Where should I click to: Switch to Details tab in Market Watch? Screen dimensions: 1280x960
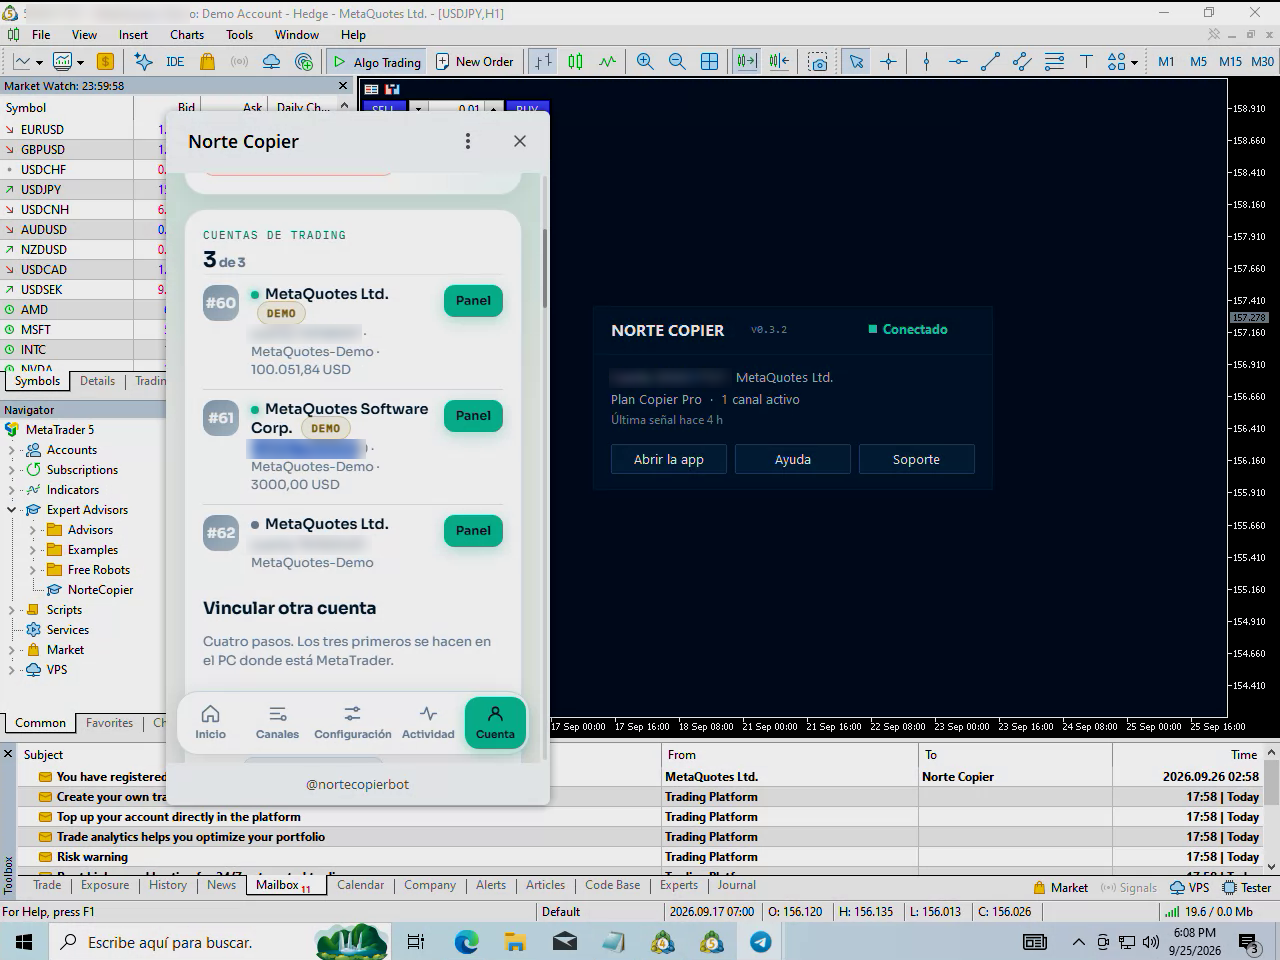pyautogui.click(x=97, y=381)
